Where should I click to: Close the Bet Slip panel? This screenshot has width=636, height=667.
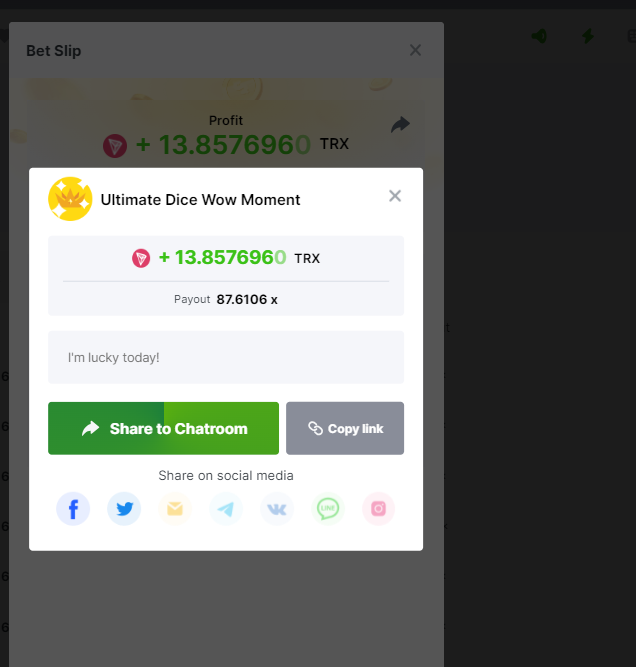pyautogui.click(x=415, y=50)
